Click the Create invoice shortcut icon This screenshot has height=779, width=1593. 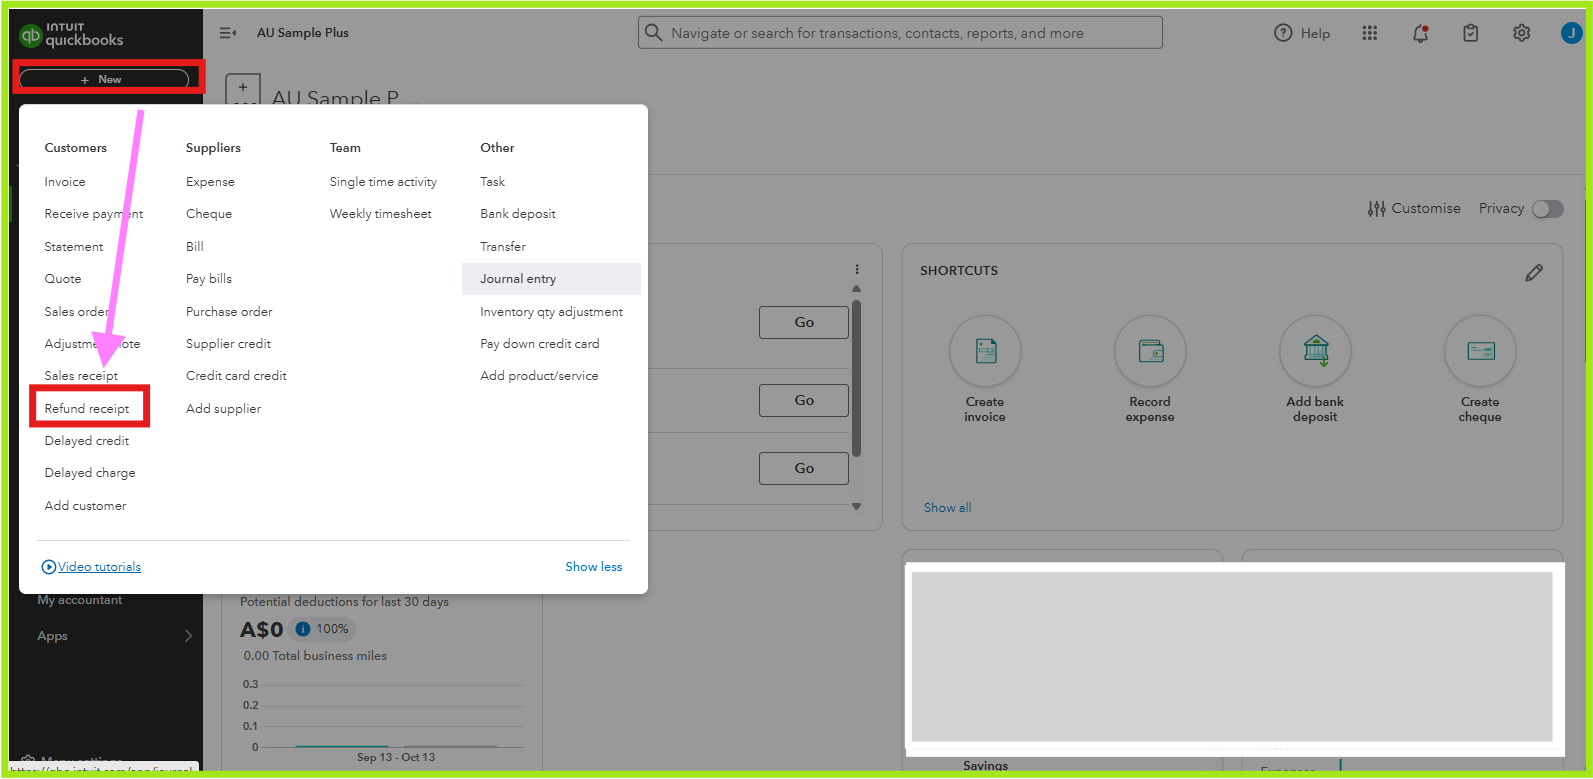tap(985, 351)
